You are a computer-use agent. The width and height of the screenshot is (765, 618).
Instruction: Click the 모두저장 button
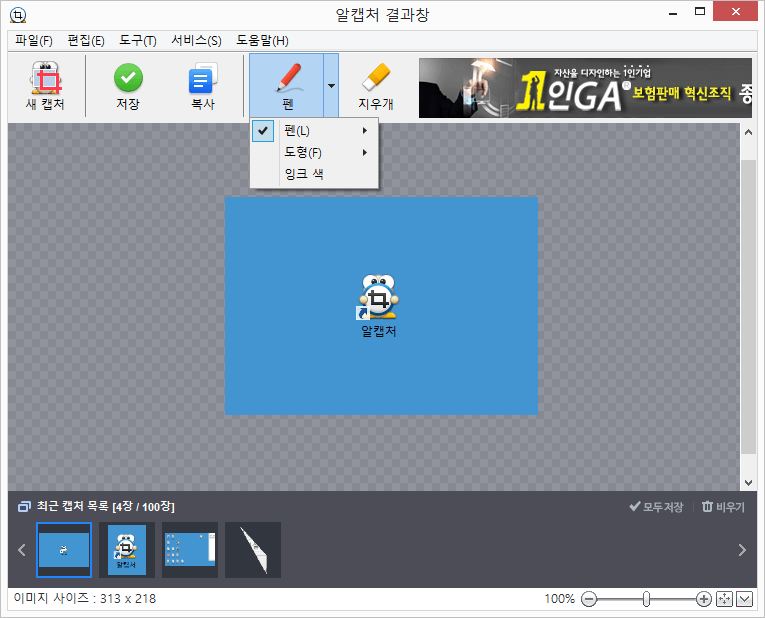(x=656, y=507)
